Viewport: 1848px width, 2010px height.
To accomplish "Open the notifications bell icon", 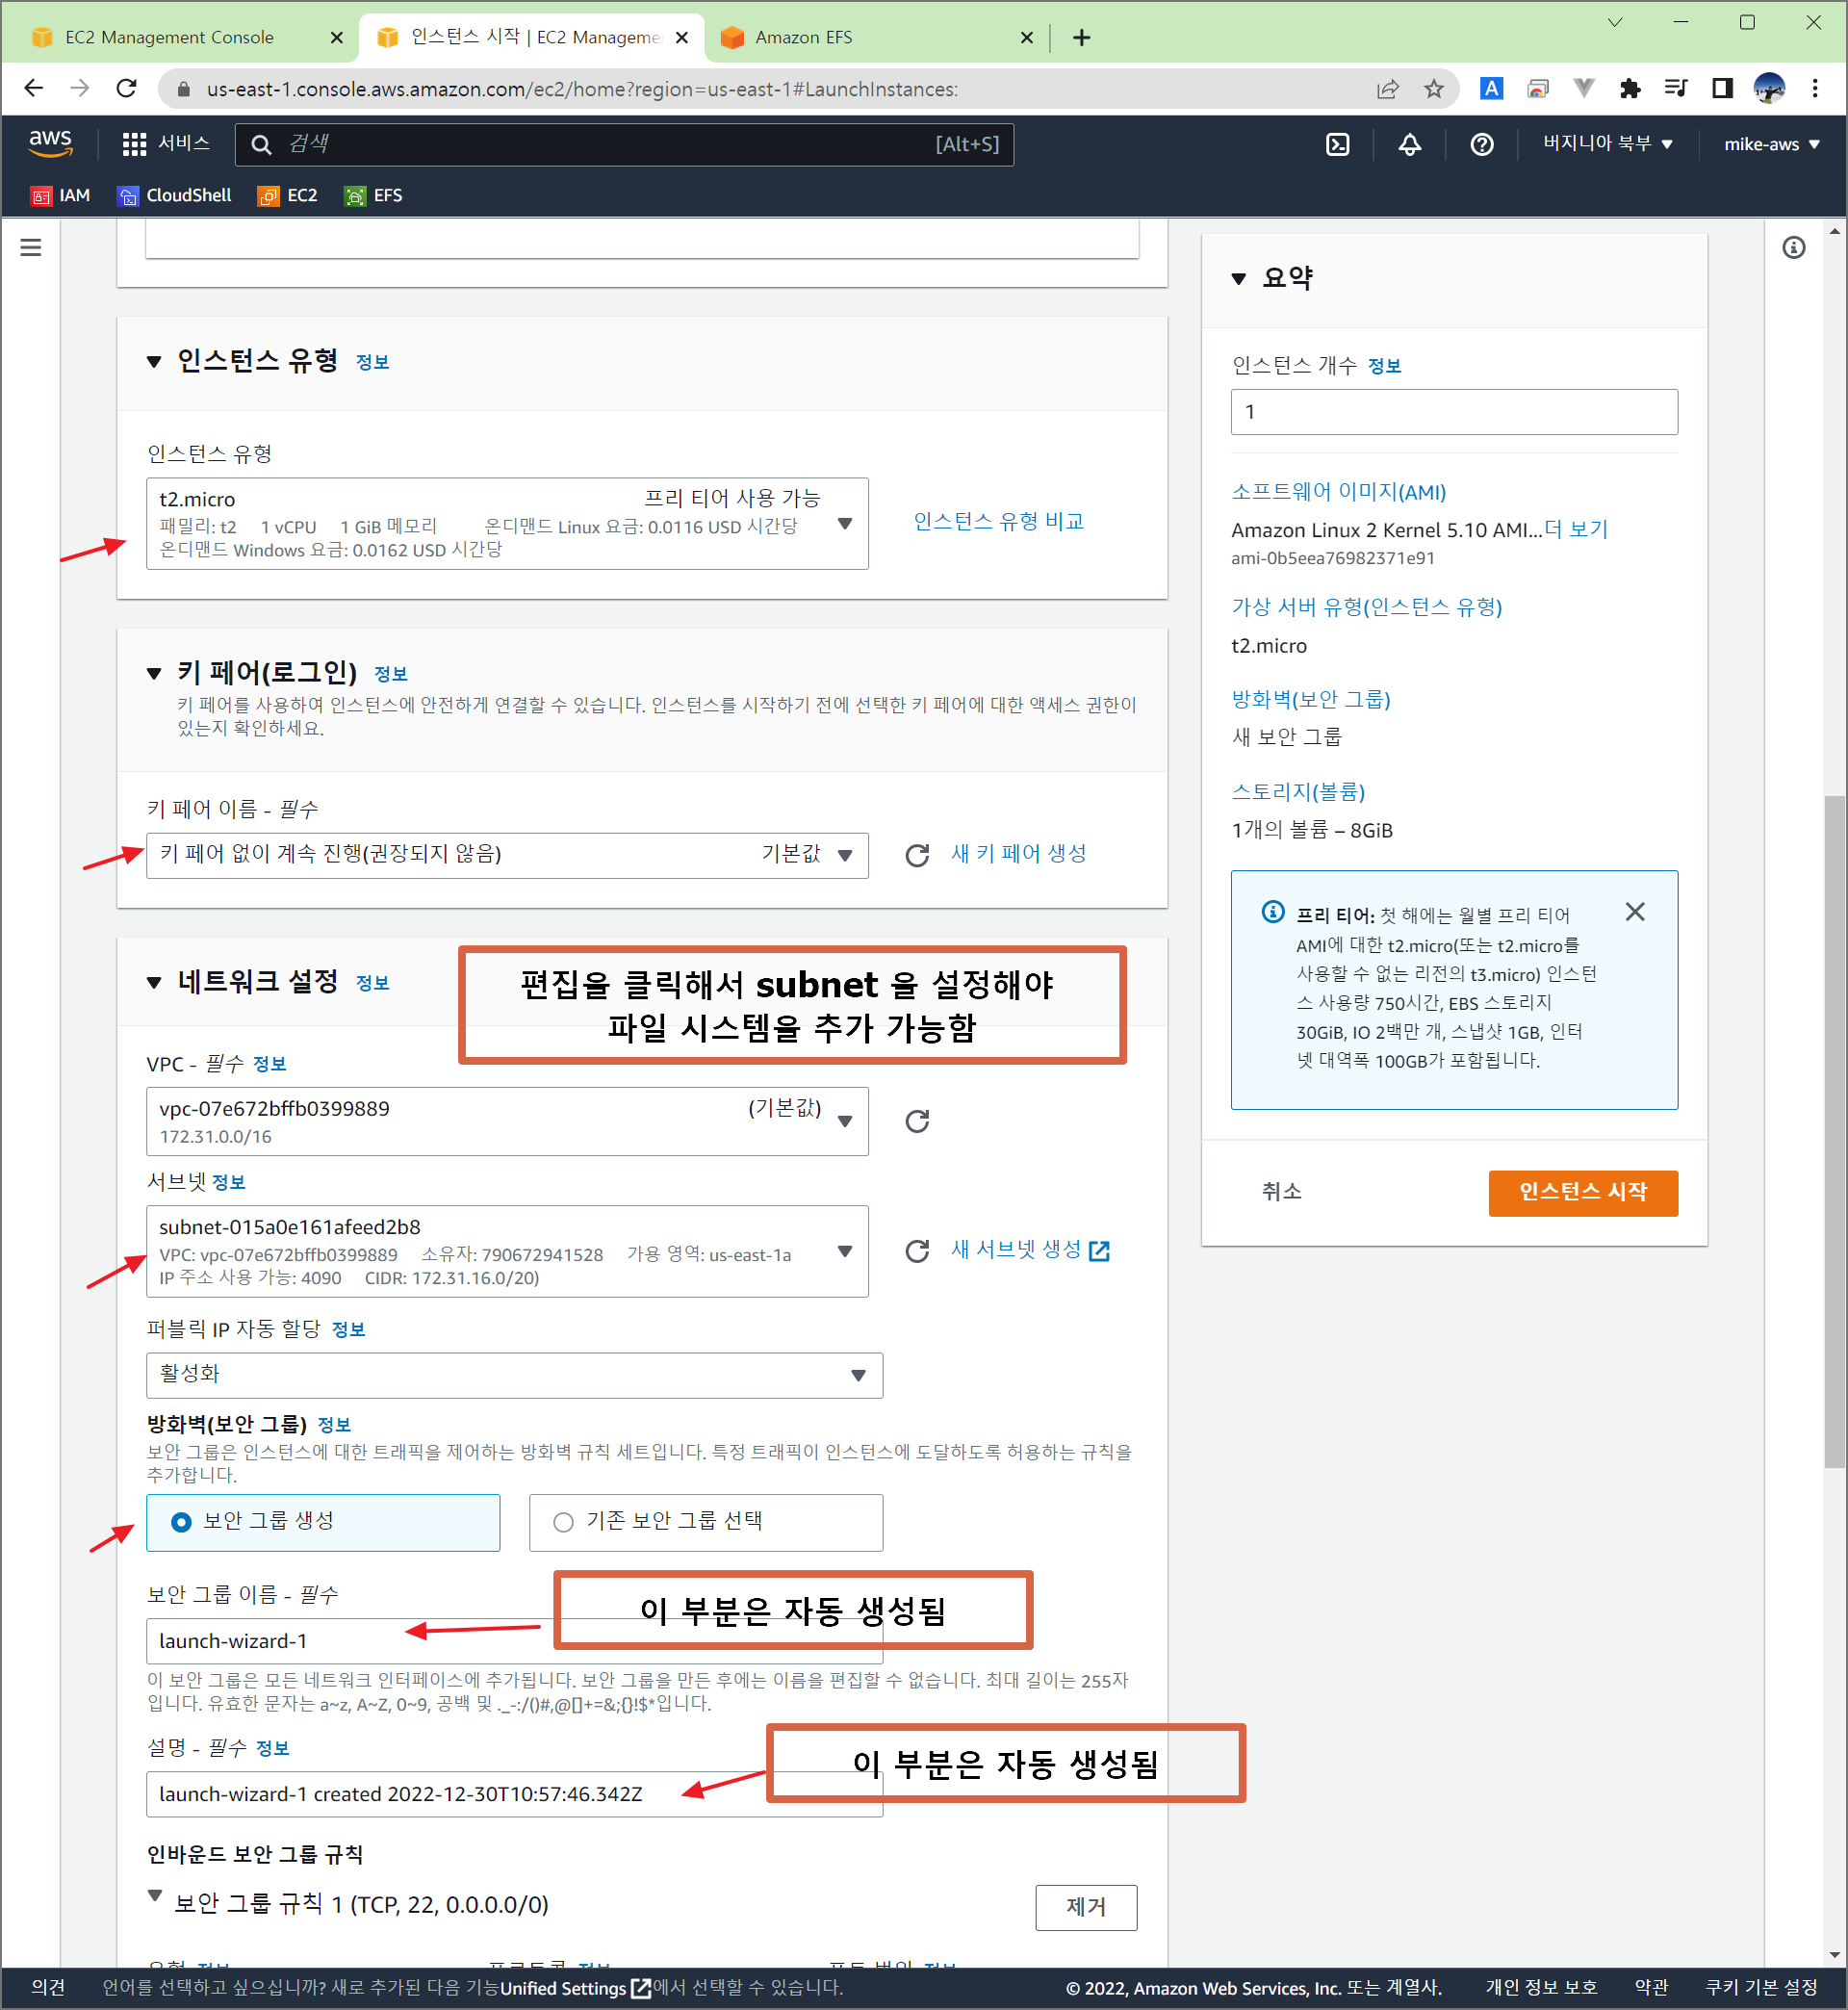I will click(x=1409, y=144).
